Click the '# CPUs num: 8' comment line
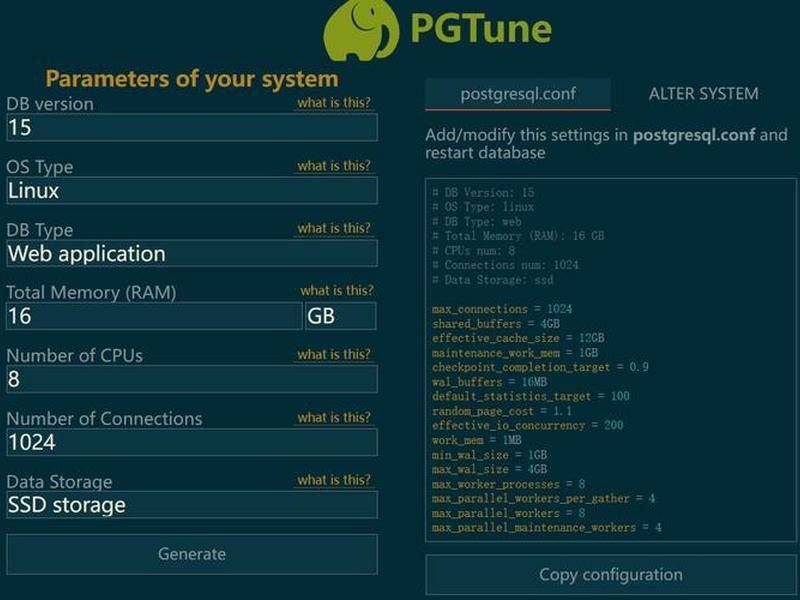 tap(473, 251)
